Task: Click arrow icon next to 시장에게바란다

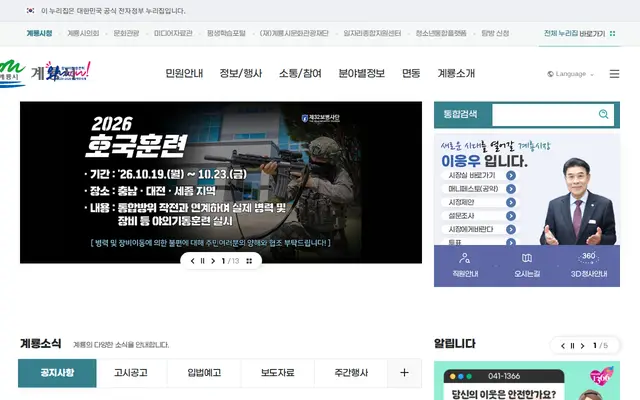Action: pos(511,229)
